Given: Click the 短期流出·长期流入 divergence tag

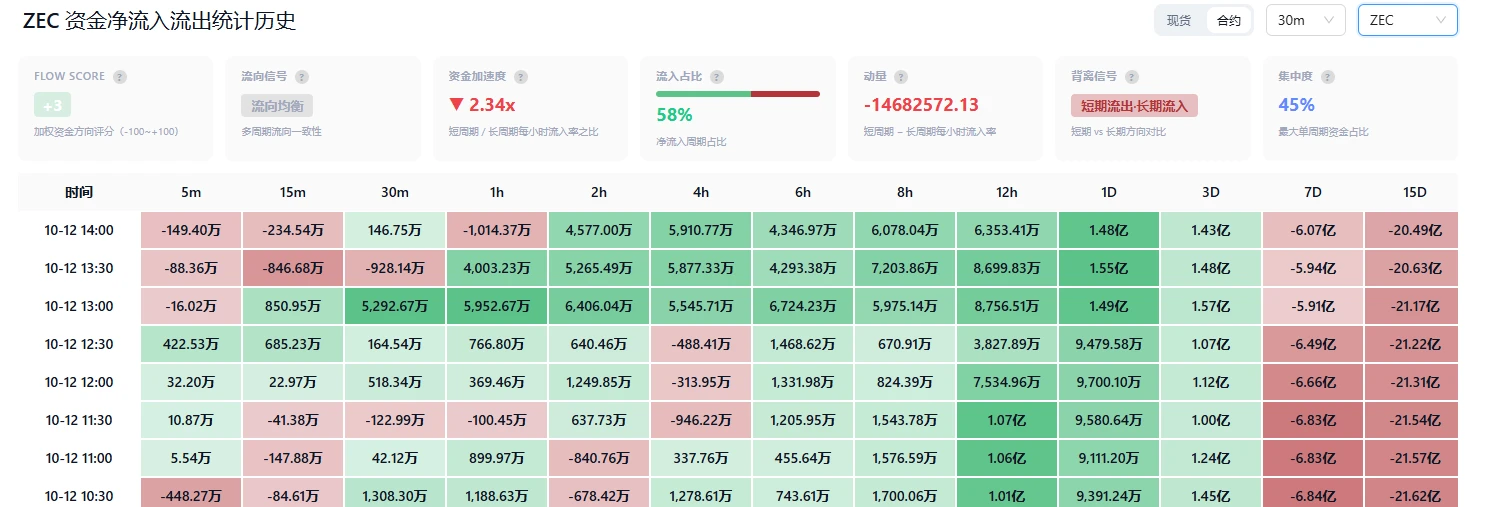Looking at the screenshot, I should click(1134, 105).
